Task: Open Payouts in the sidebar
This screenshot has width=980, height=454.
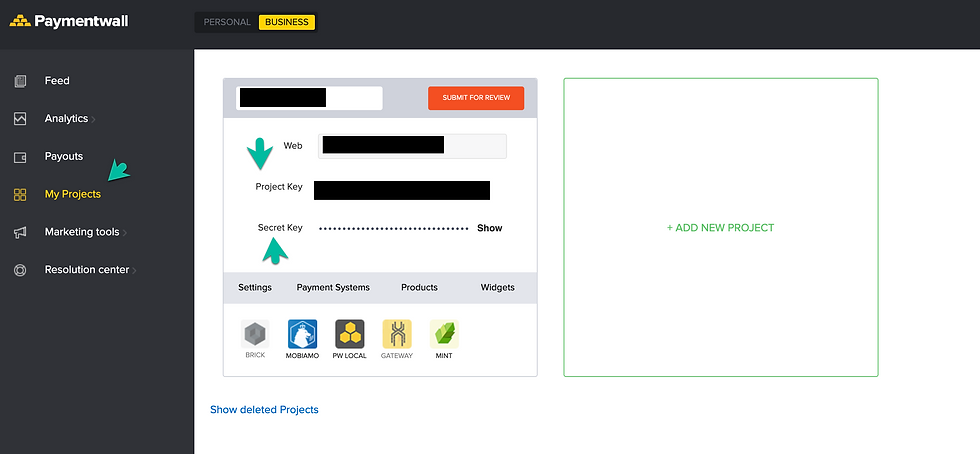Action: click(x=64, y=156)
